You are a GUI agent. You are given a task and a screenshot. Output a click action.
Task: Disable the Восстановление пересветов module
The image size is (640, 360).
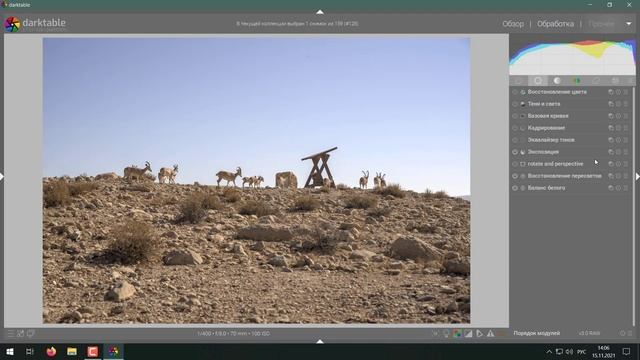pyautogui.click(x=515, y=176)
